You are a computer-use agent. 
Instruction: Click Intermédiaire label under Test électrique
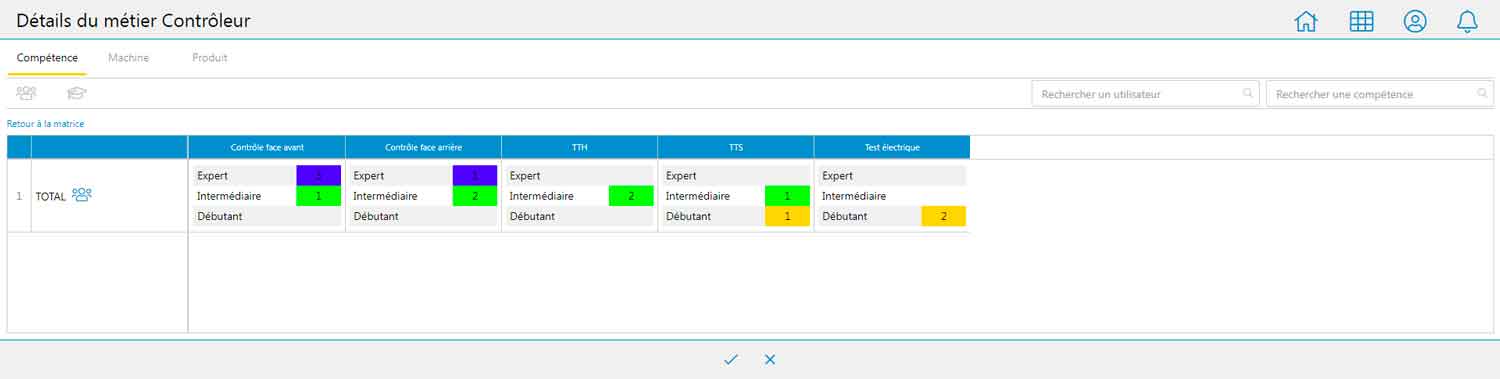(854, 196)
